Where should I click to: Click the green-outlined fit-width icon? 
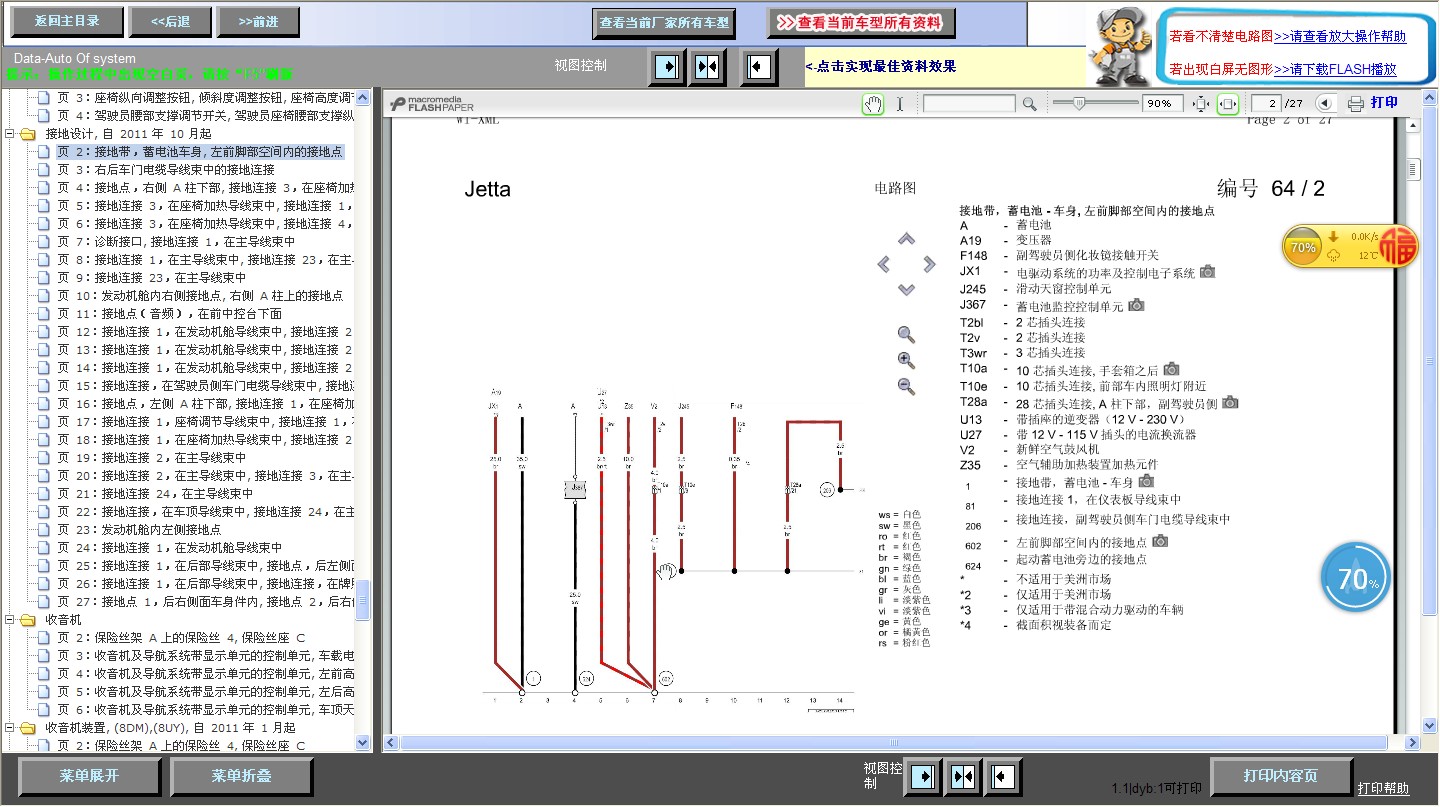pos(1228,103)
